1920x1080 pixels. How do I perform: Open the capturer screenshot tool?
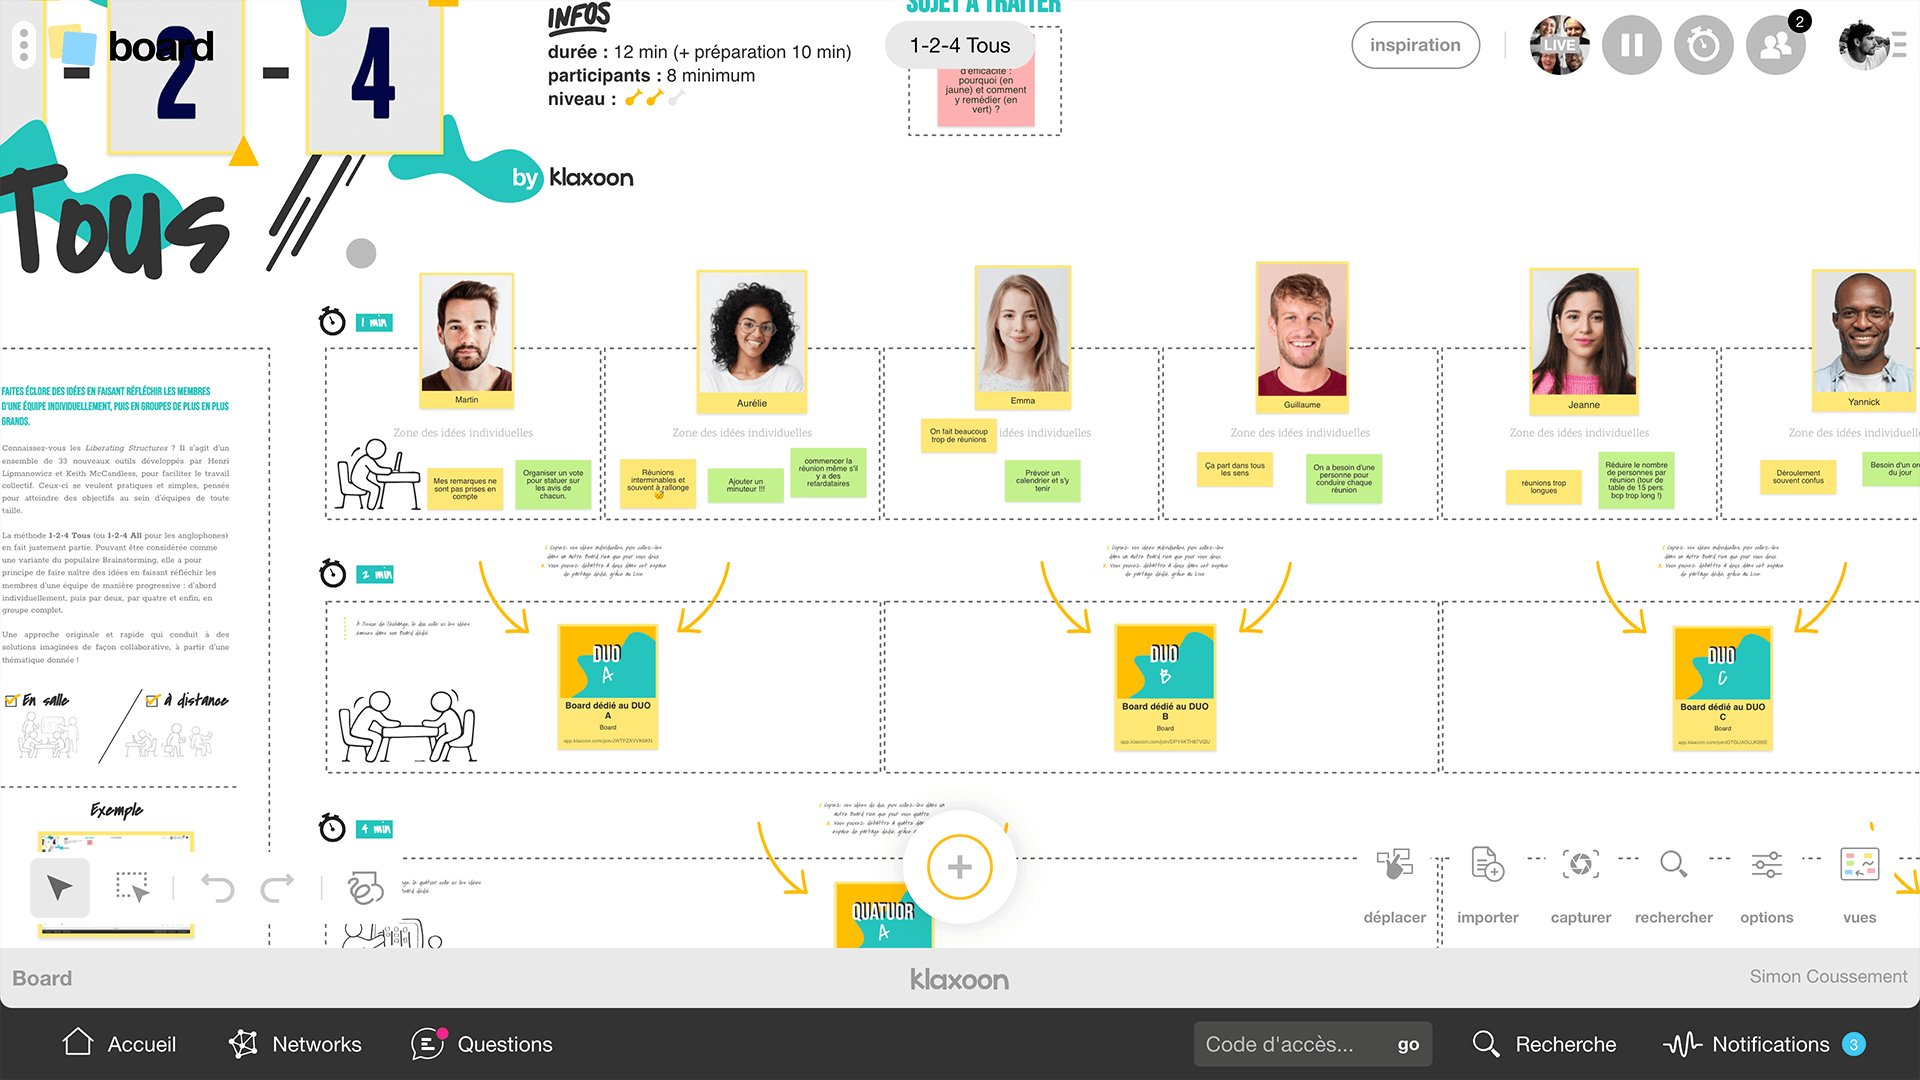[x=1580, y=865]
